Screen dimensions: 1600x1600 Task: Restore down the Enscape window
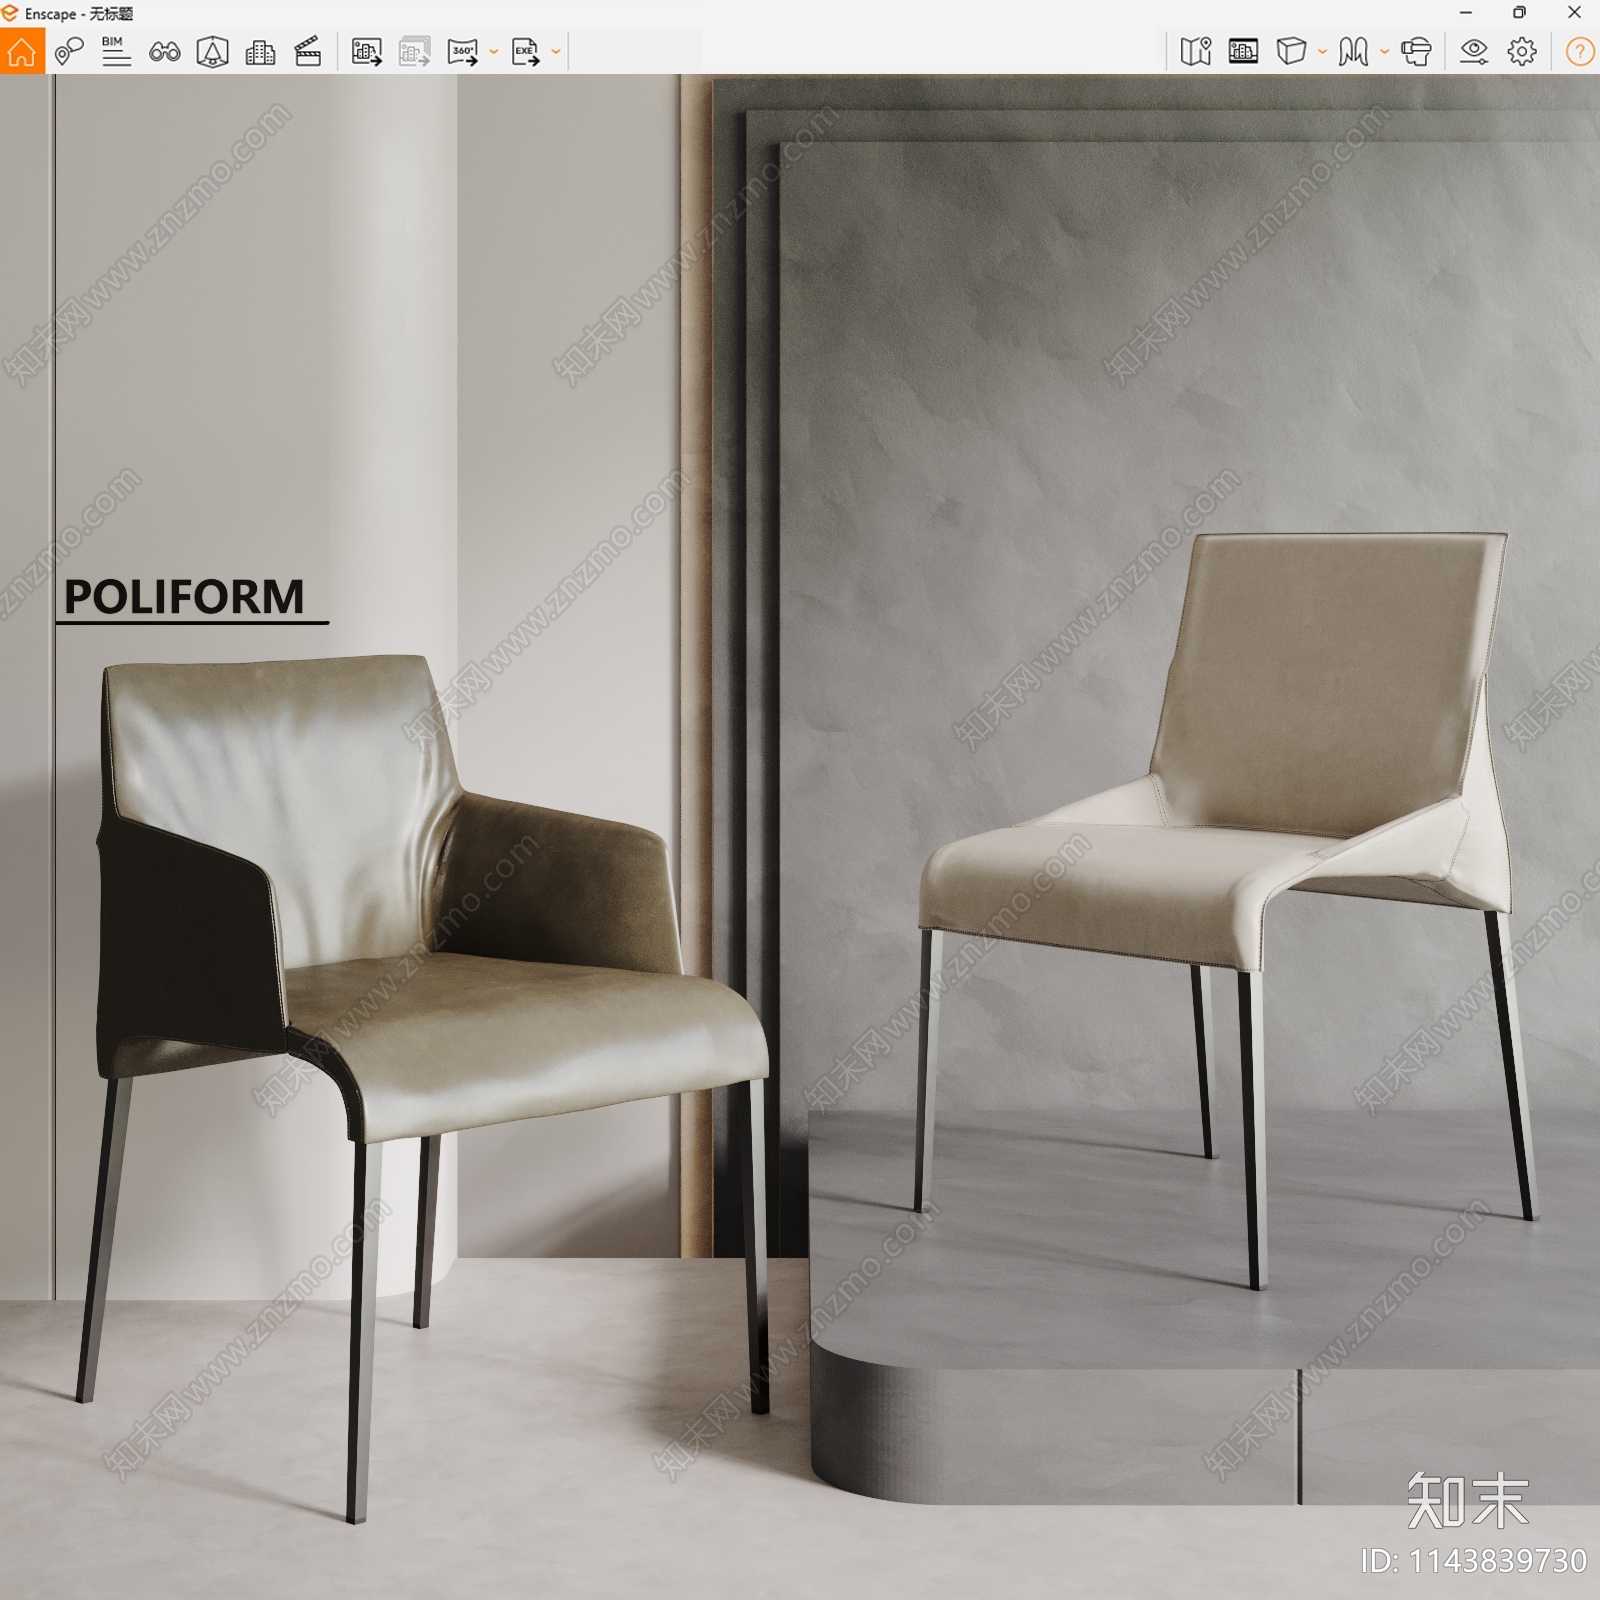[x=1519, y=13]
